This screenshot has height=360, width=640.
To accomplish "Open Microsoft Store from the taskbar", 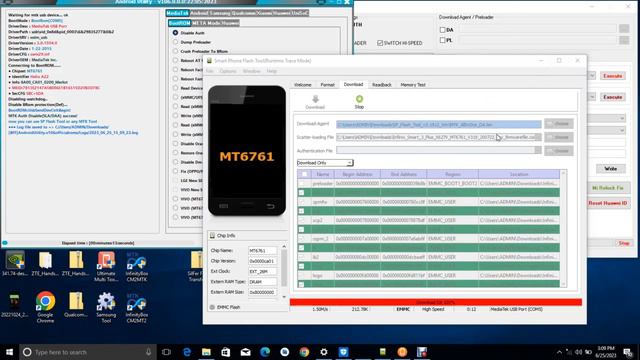I will tap(226, 352).
